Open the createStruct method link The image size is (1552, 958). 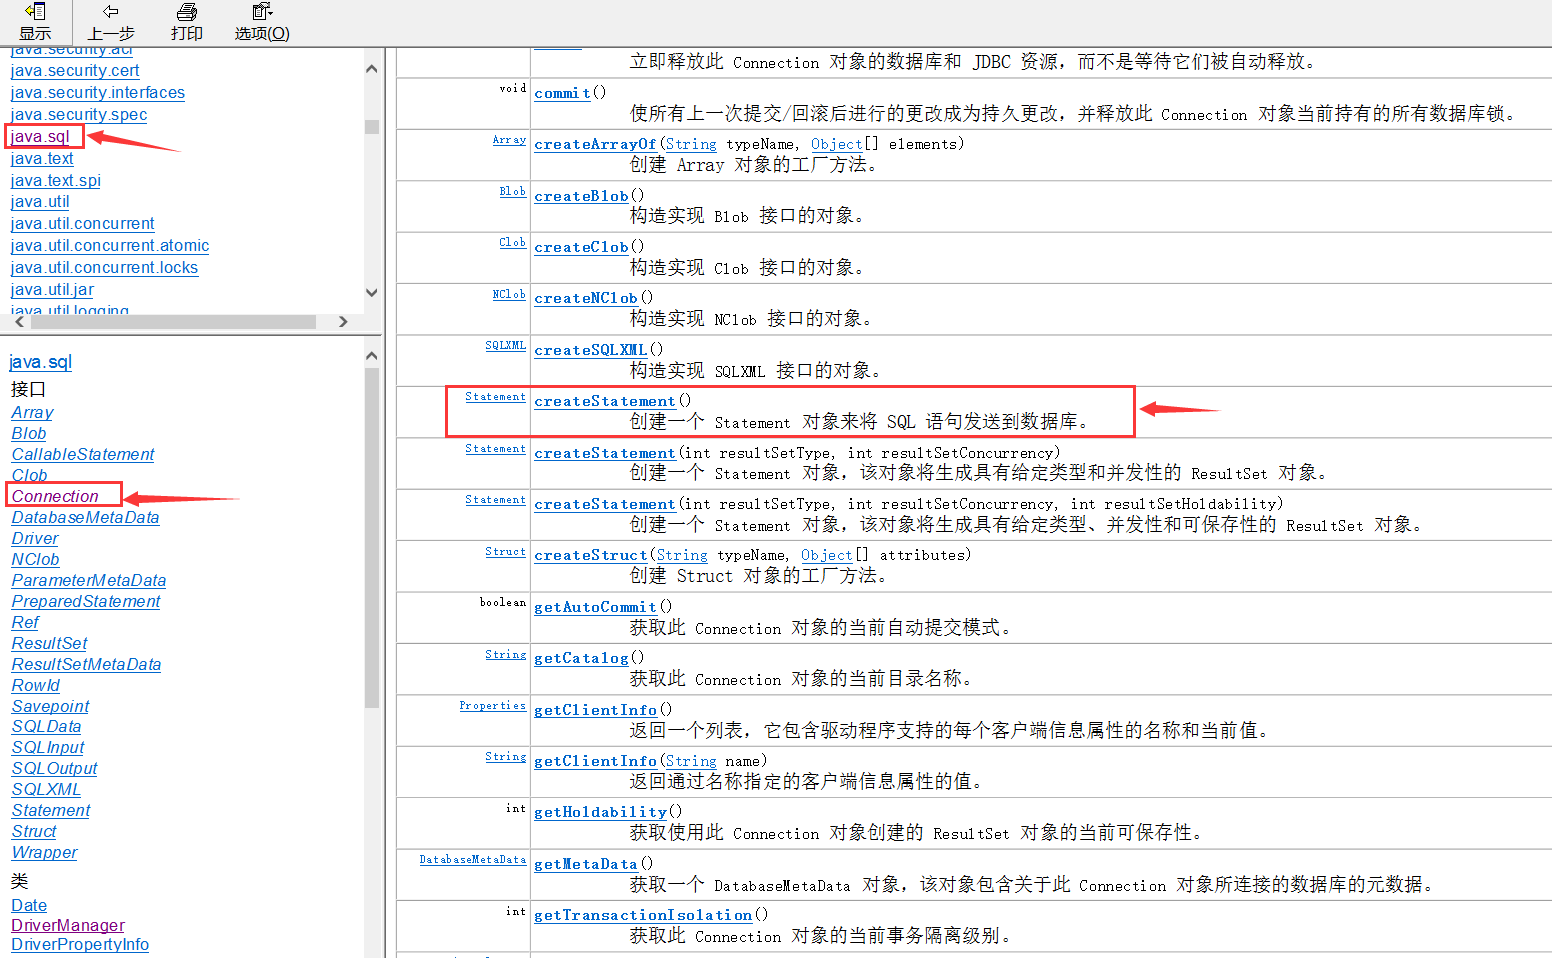click(591, 555)
